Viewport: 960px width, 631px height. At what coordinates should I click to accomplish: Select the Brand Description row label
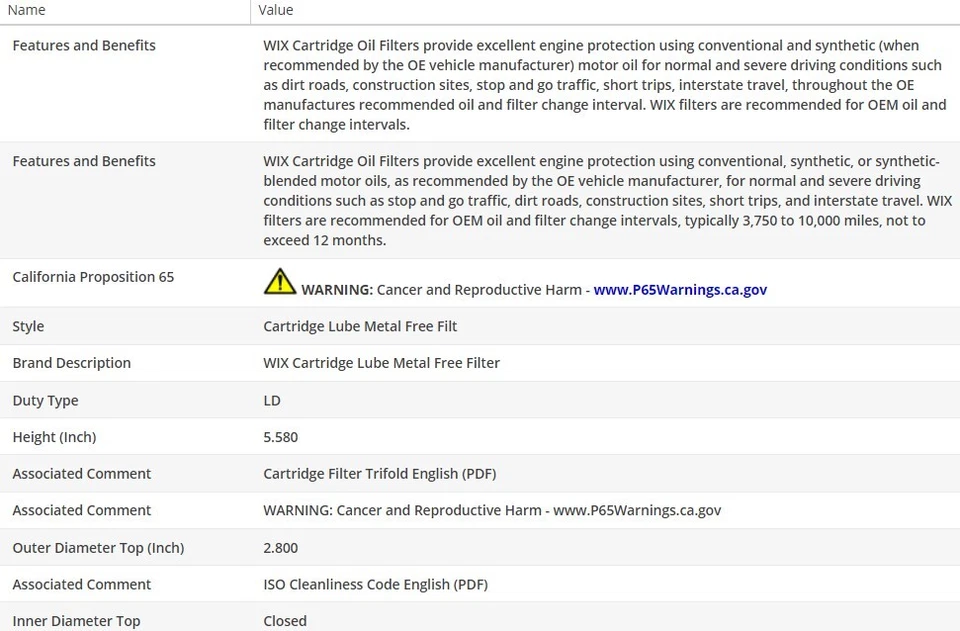72,363
